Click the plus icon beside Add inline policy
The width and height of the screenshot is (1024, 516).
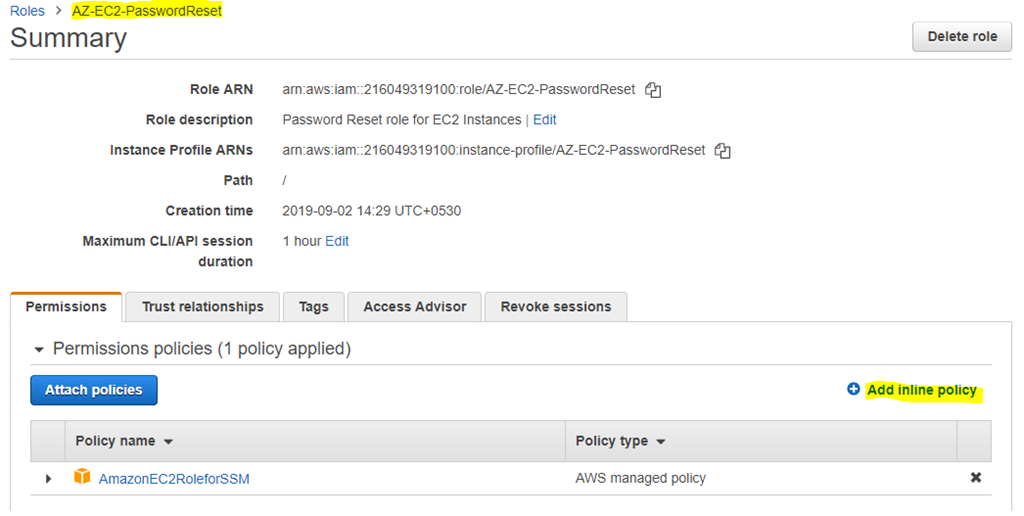(x=853, y=389)
